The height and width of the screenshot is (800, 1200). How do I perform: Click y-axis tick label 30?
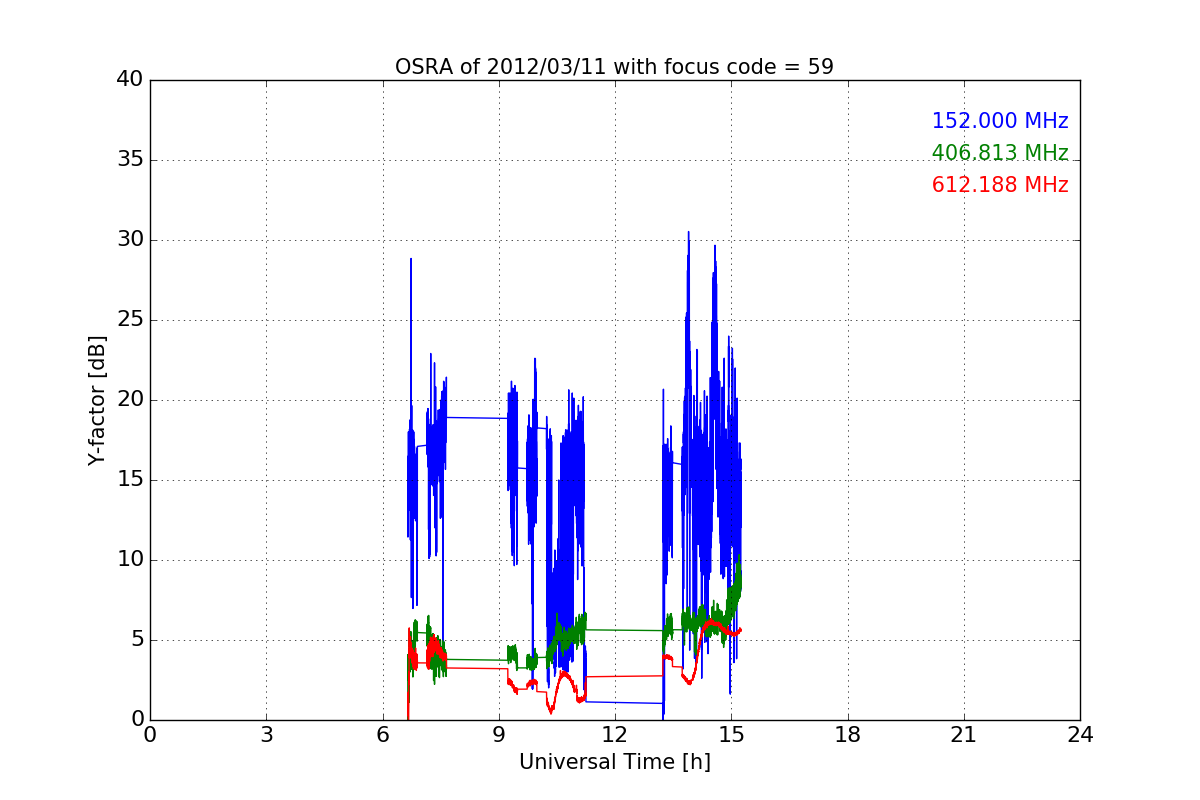[130, 240]
